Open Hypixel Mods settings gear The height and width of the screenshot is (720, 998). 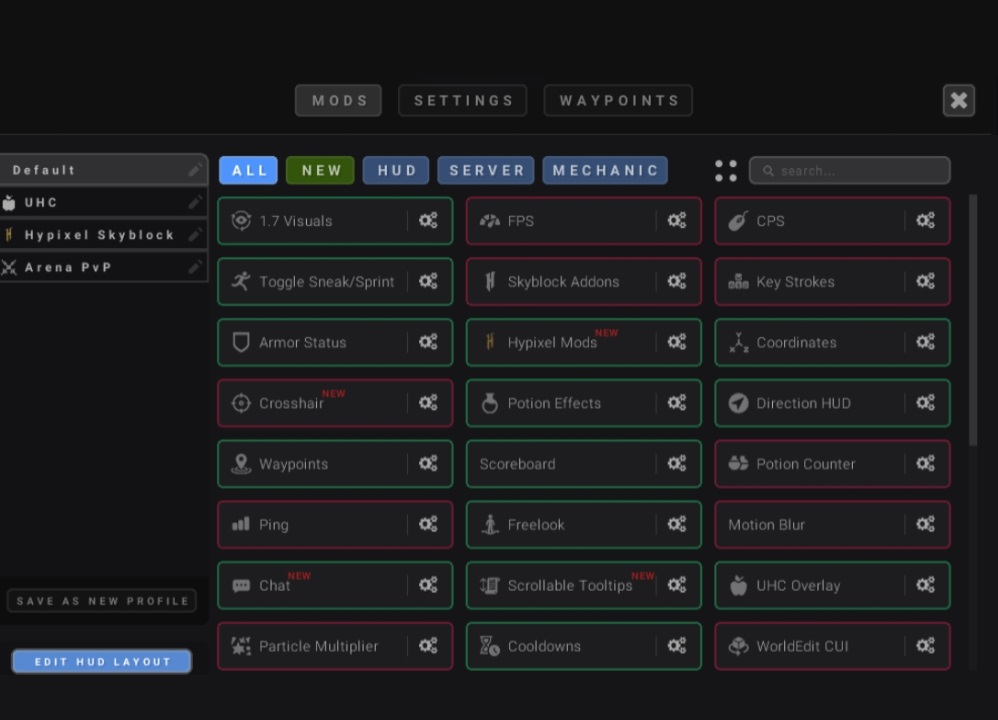(677, 342)
